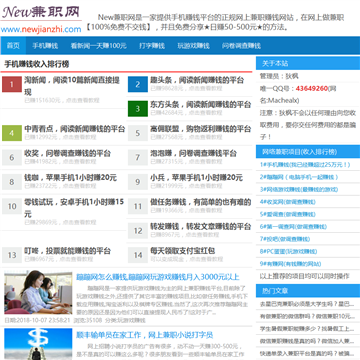Open the 看新闻一天赚100元 nav item

pyautogui.click(x=98, y=46)
